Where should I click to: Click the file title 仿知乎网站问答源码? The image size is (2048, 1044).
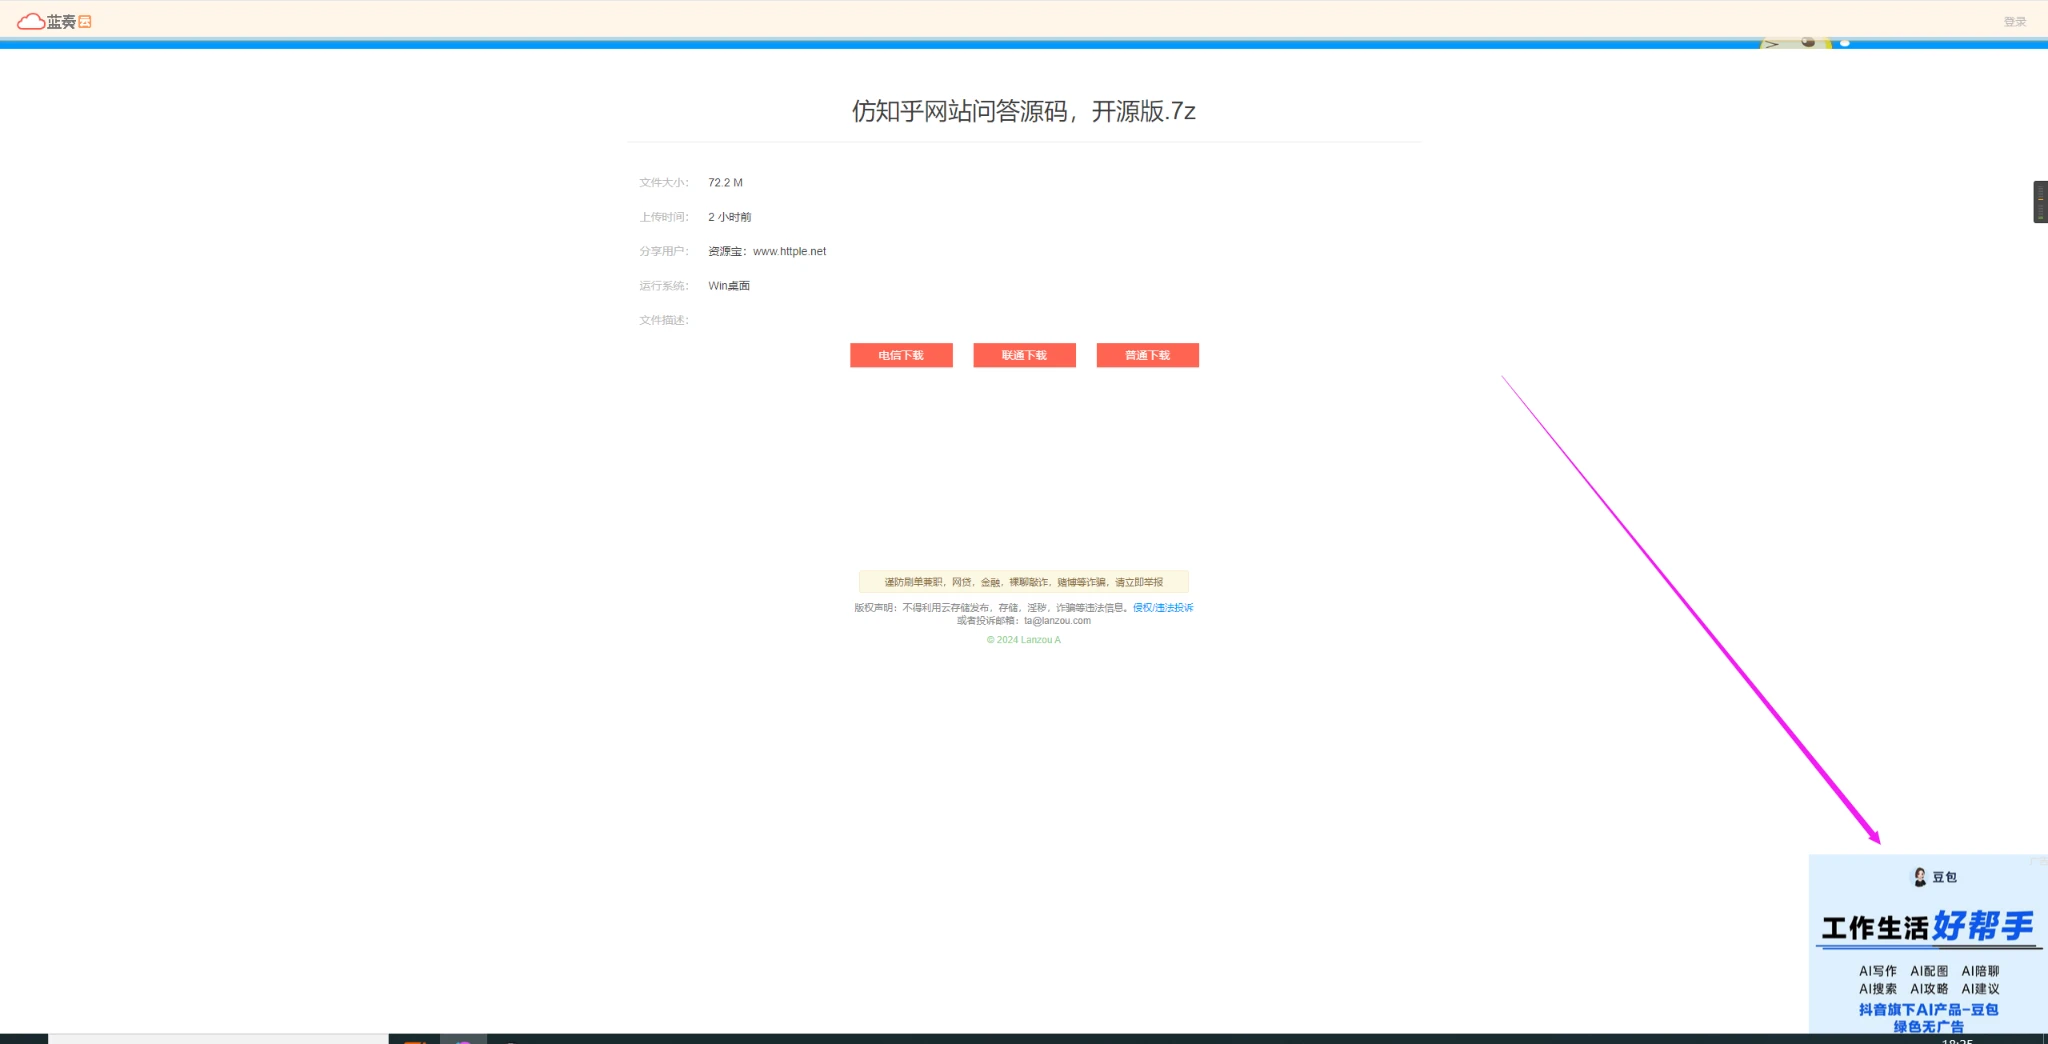[1023, 111]
